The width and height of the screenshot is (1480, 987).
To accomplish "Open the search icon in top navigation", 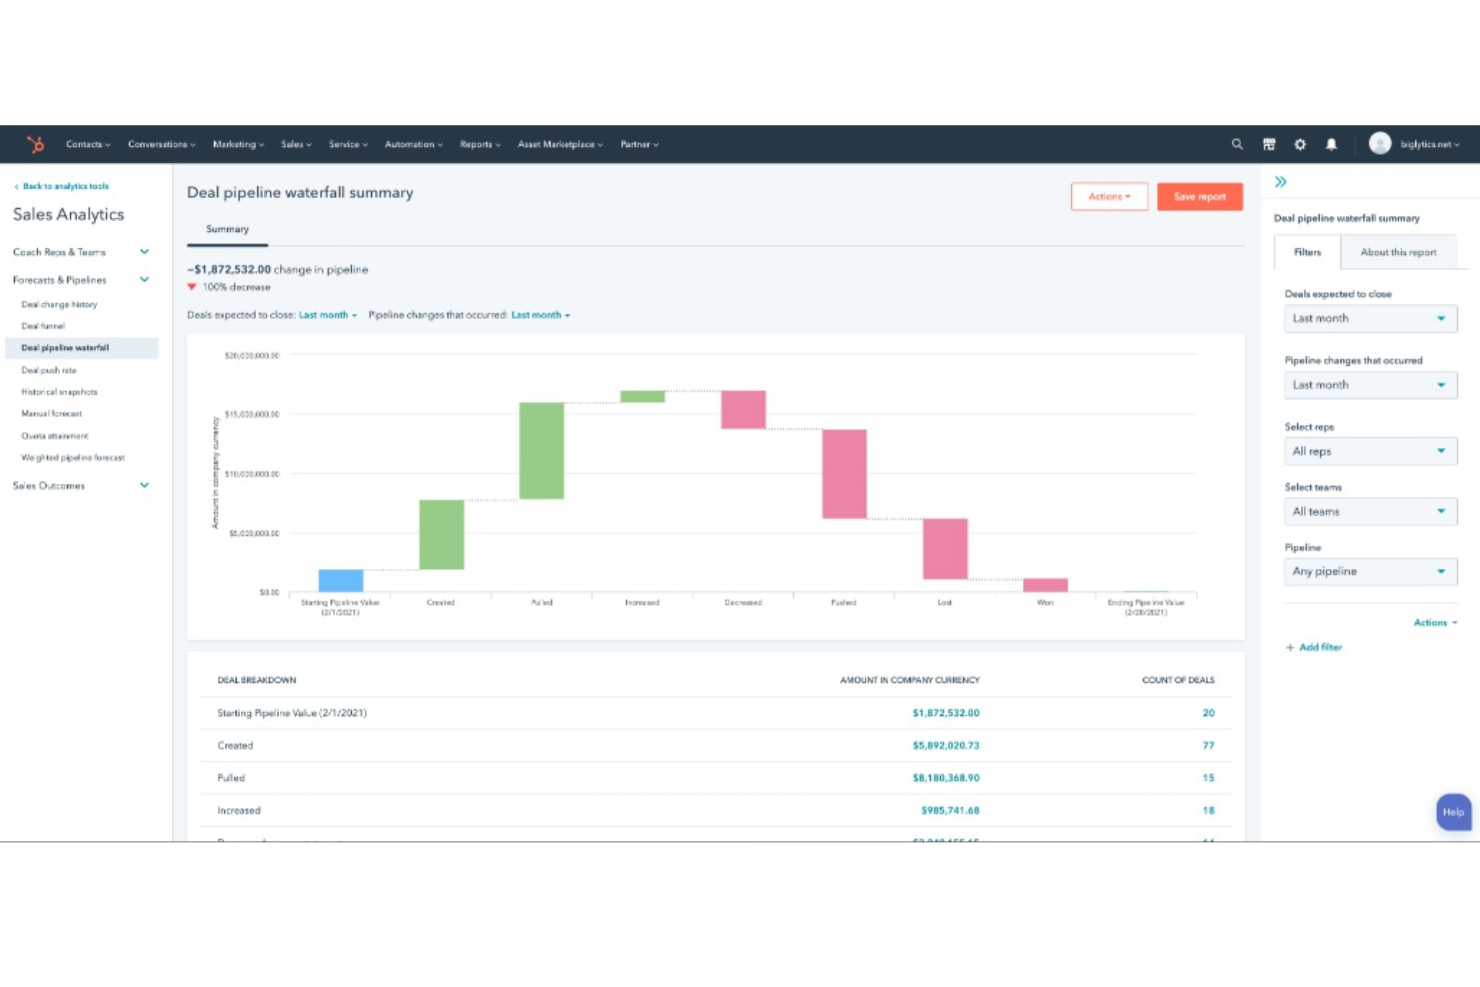I will (1237, 144).
